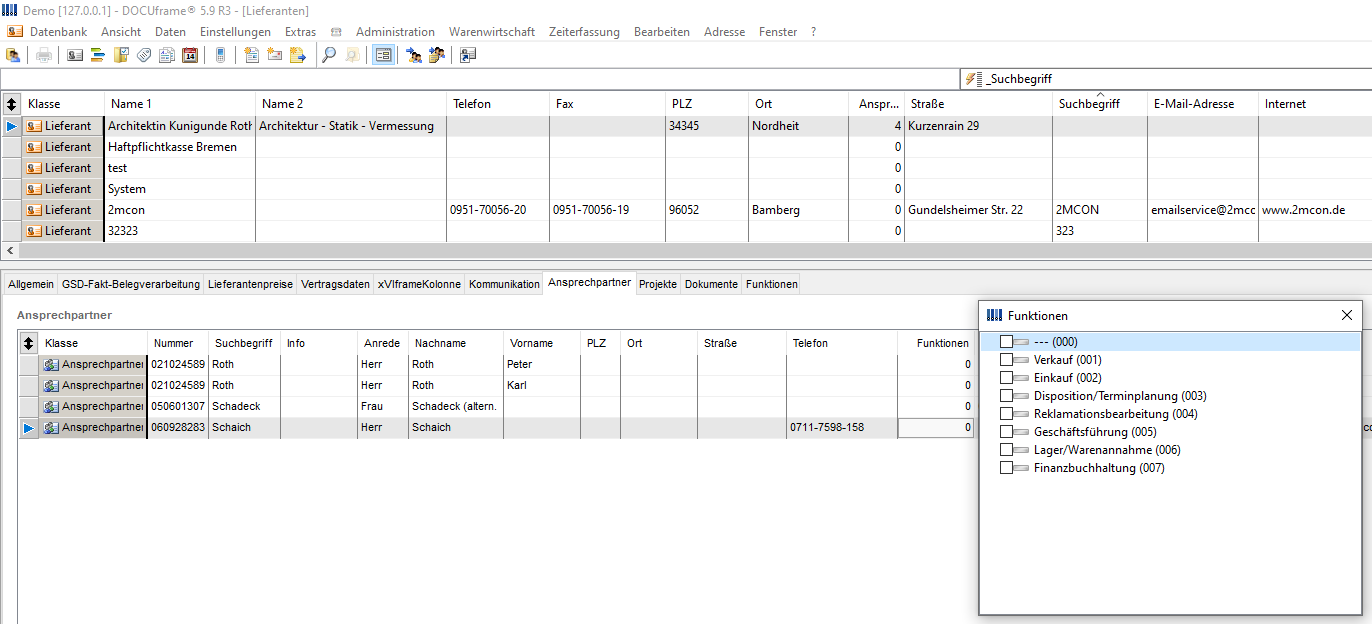1372x624 pixels.
Task: Click the Ansprechpartner icon in Schadeck row
Action: click(51, 406)
